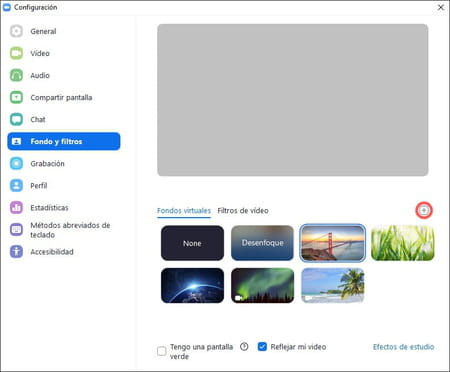Open Audio headphones icon settings

coord(16,75)
